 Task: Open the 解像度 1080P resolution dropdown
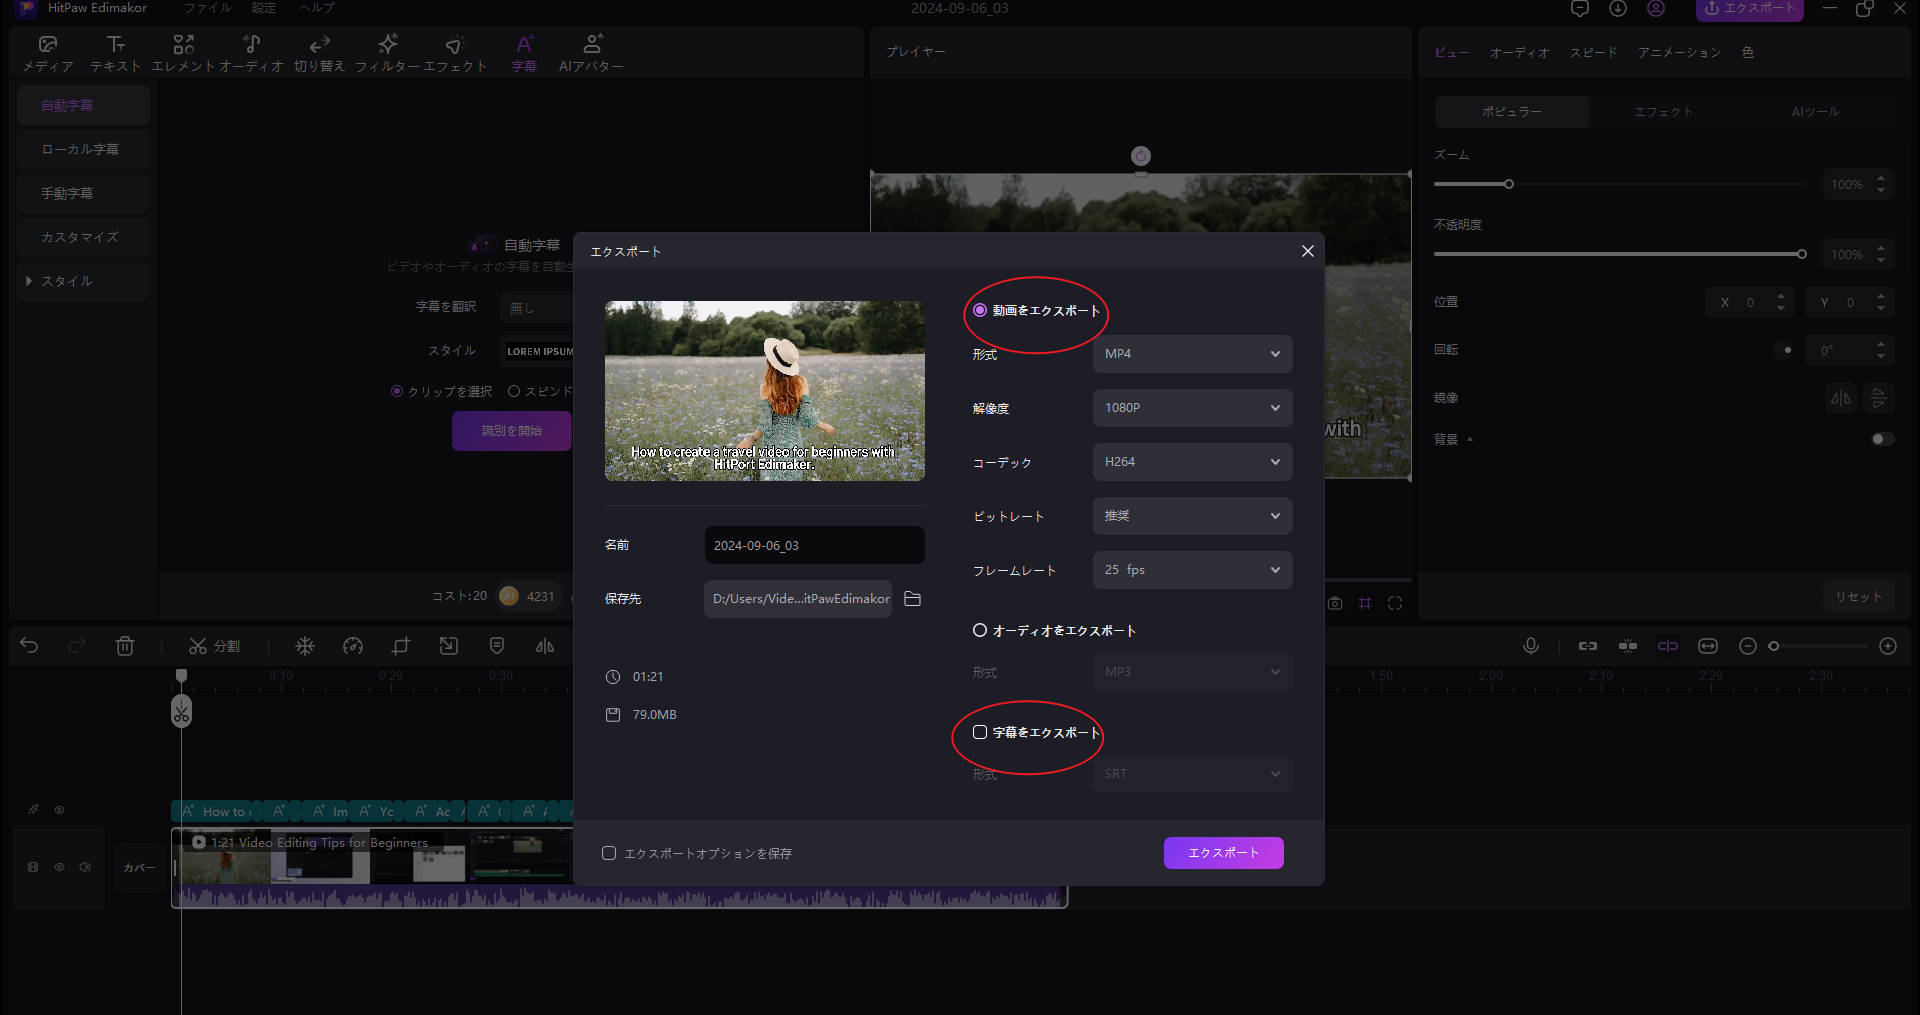1192,408
